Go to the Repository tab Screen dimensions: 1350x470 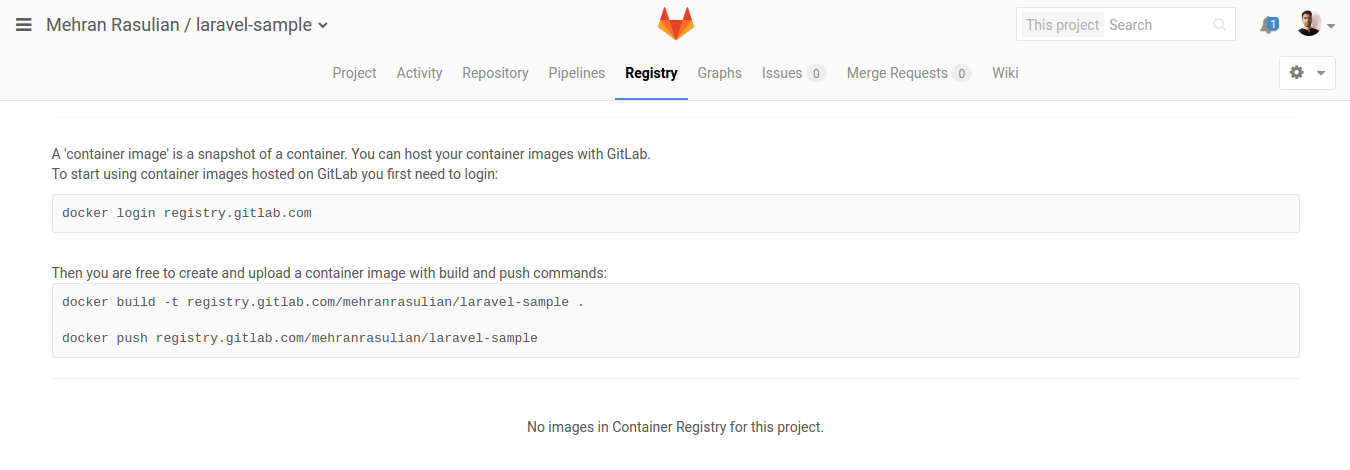coord(495,73)
